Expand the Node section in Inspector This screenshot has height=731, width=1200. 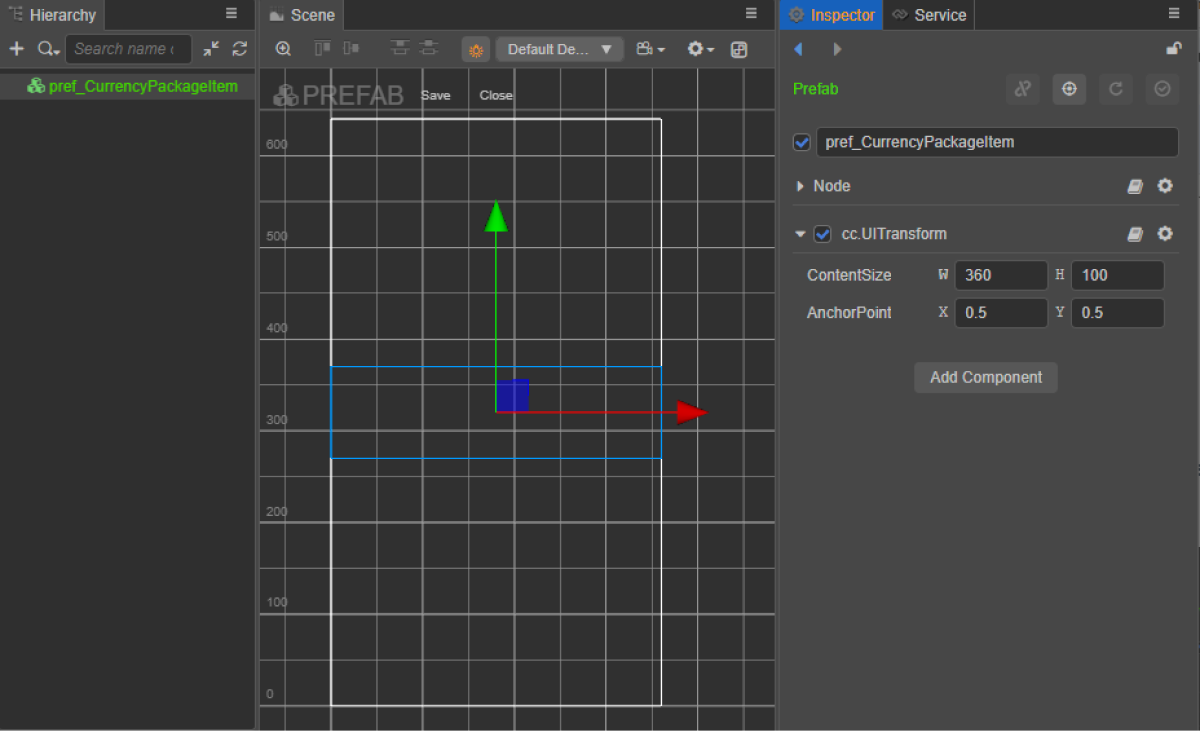coord(800,186)
